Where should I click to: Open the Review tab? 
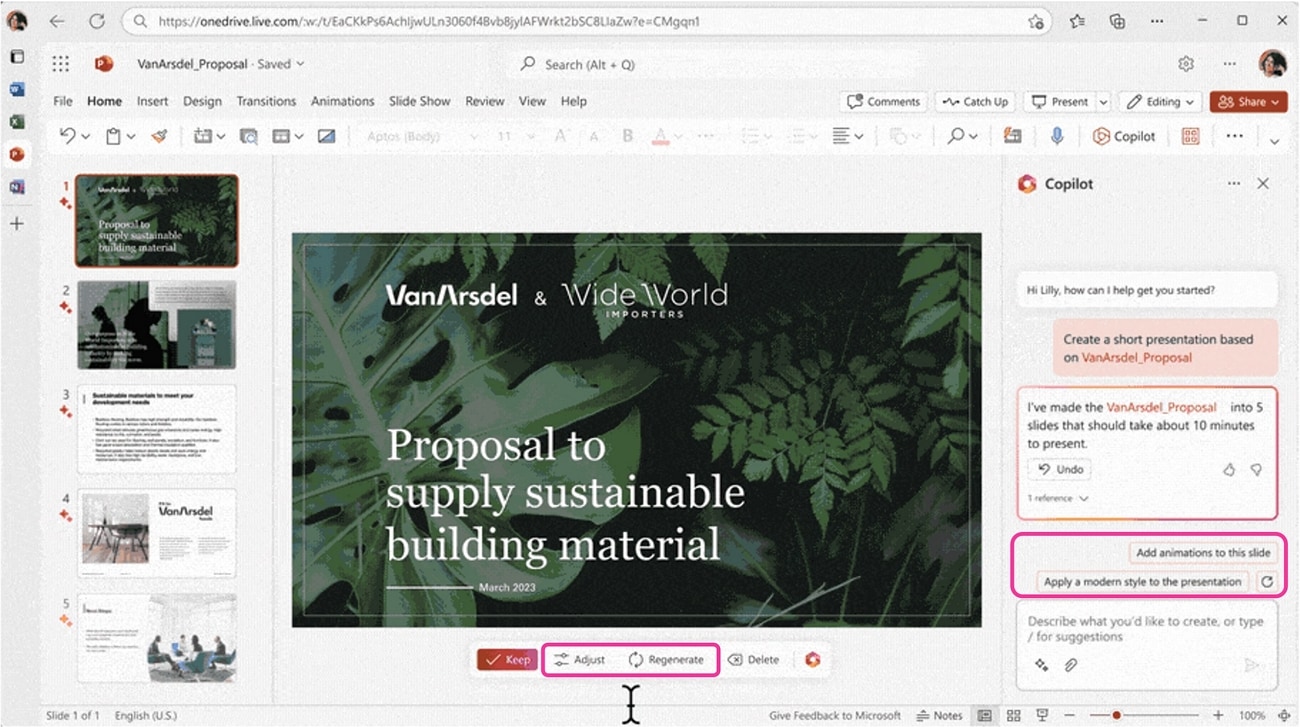[485, 101]
